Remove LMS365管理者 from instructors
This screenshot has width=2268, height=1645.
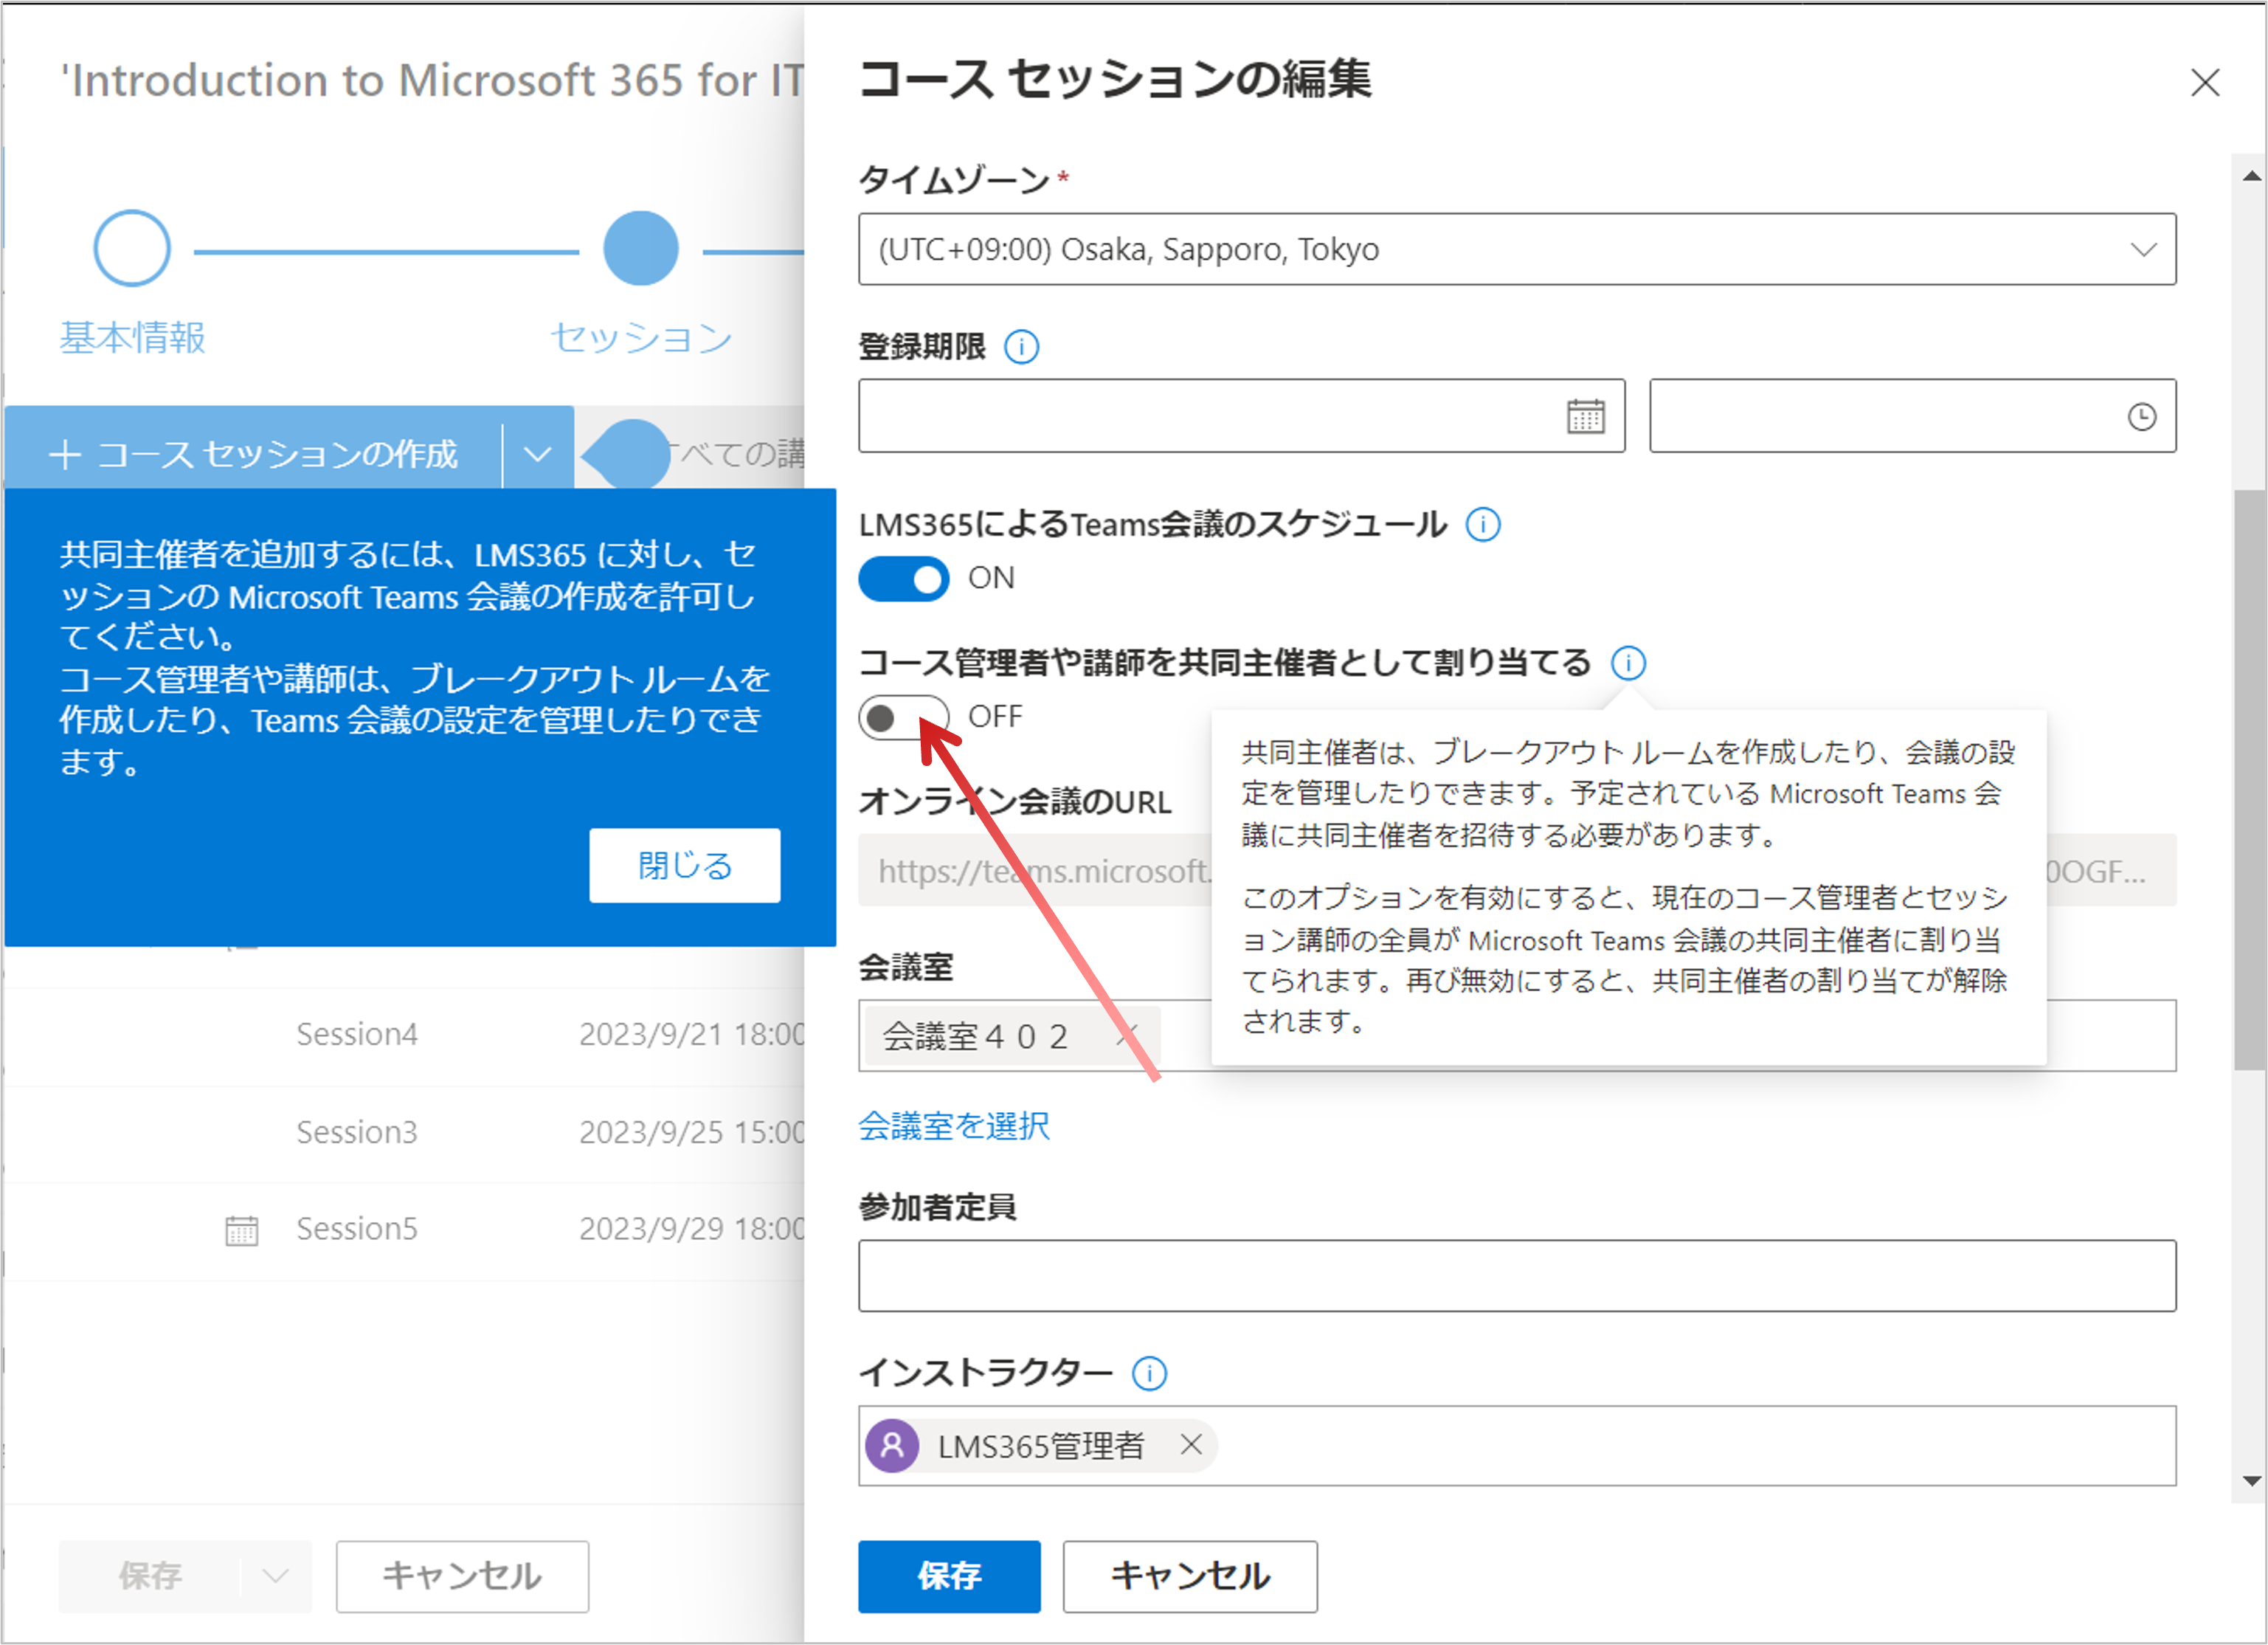1190,1445
